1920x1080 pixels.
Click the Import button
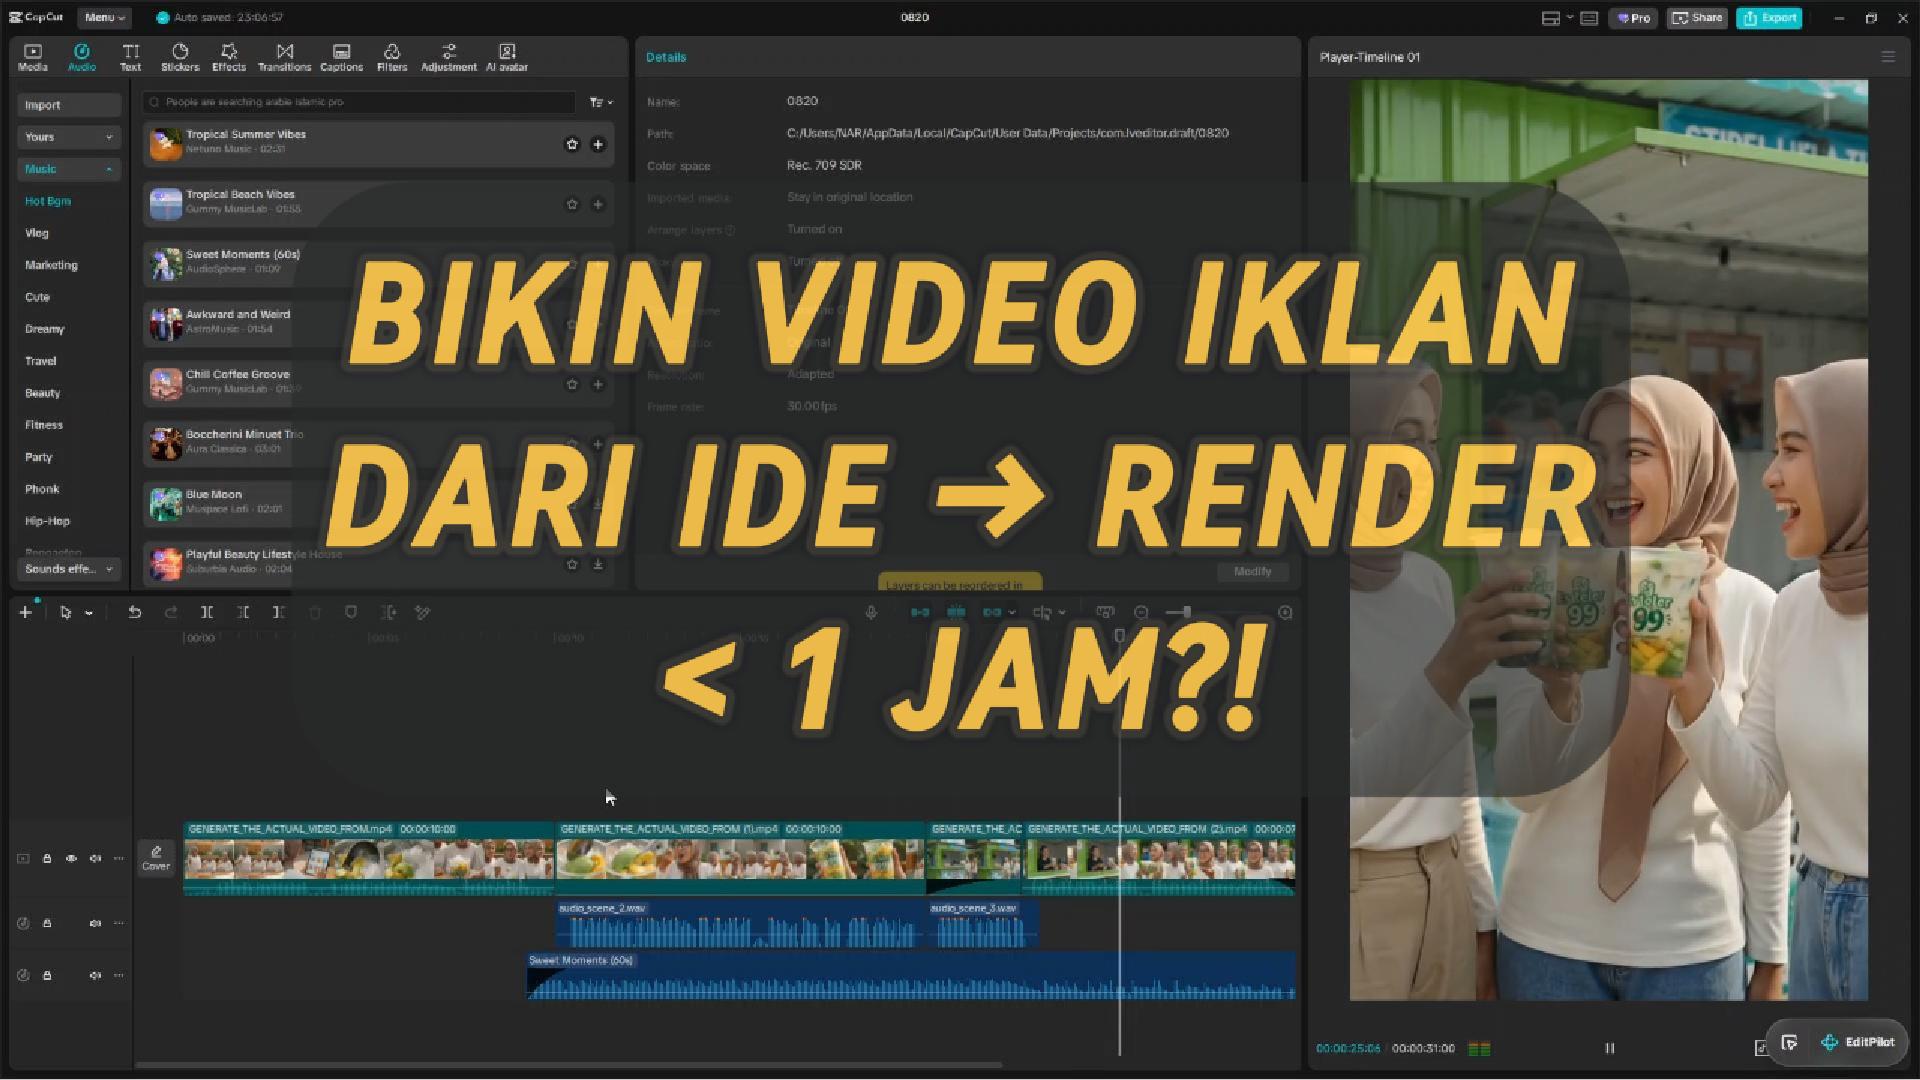coord(69,105)
